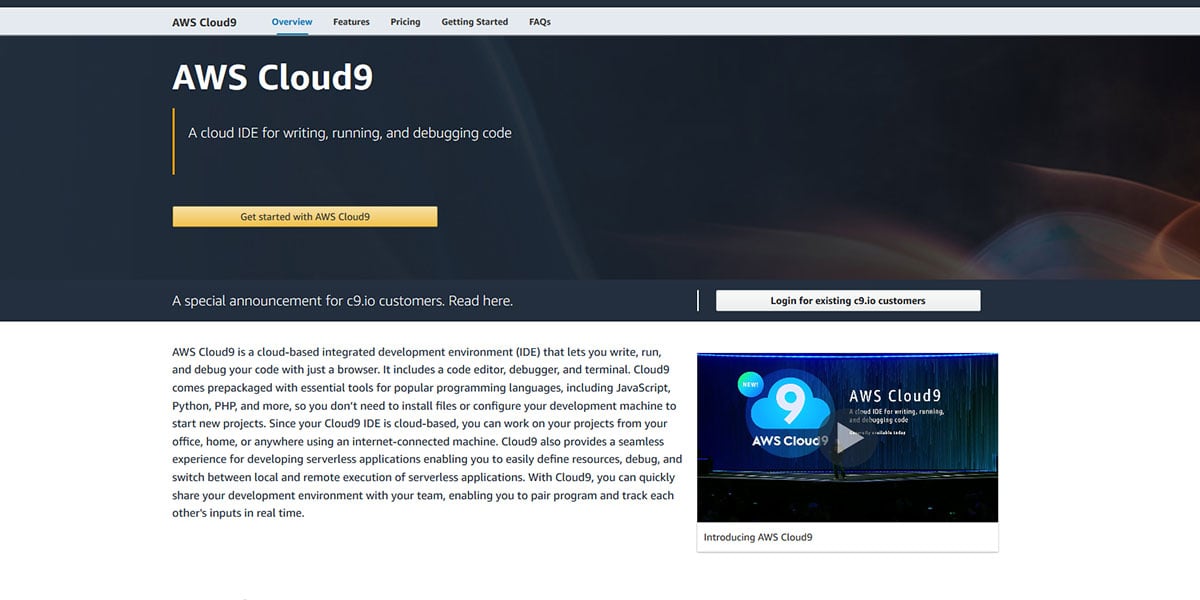
Task: Click the yellow accent bar beside tagline
Action: point(174,141)
